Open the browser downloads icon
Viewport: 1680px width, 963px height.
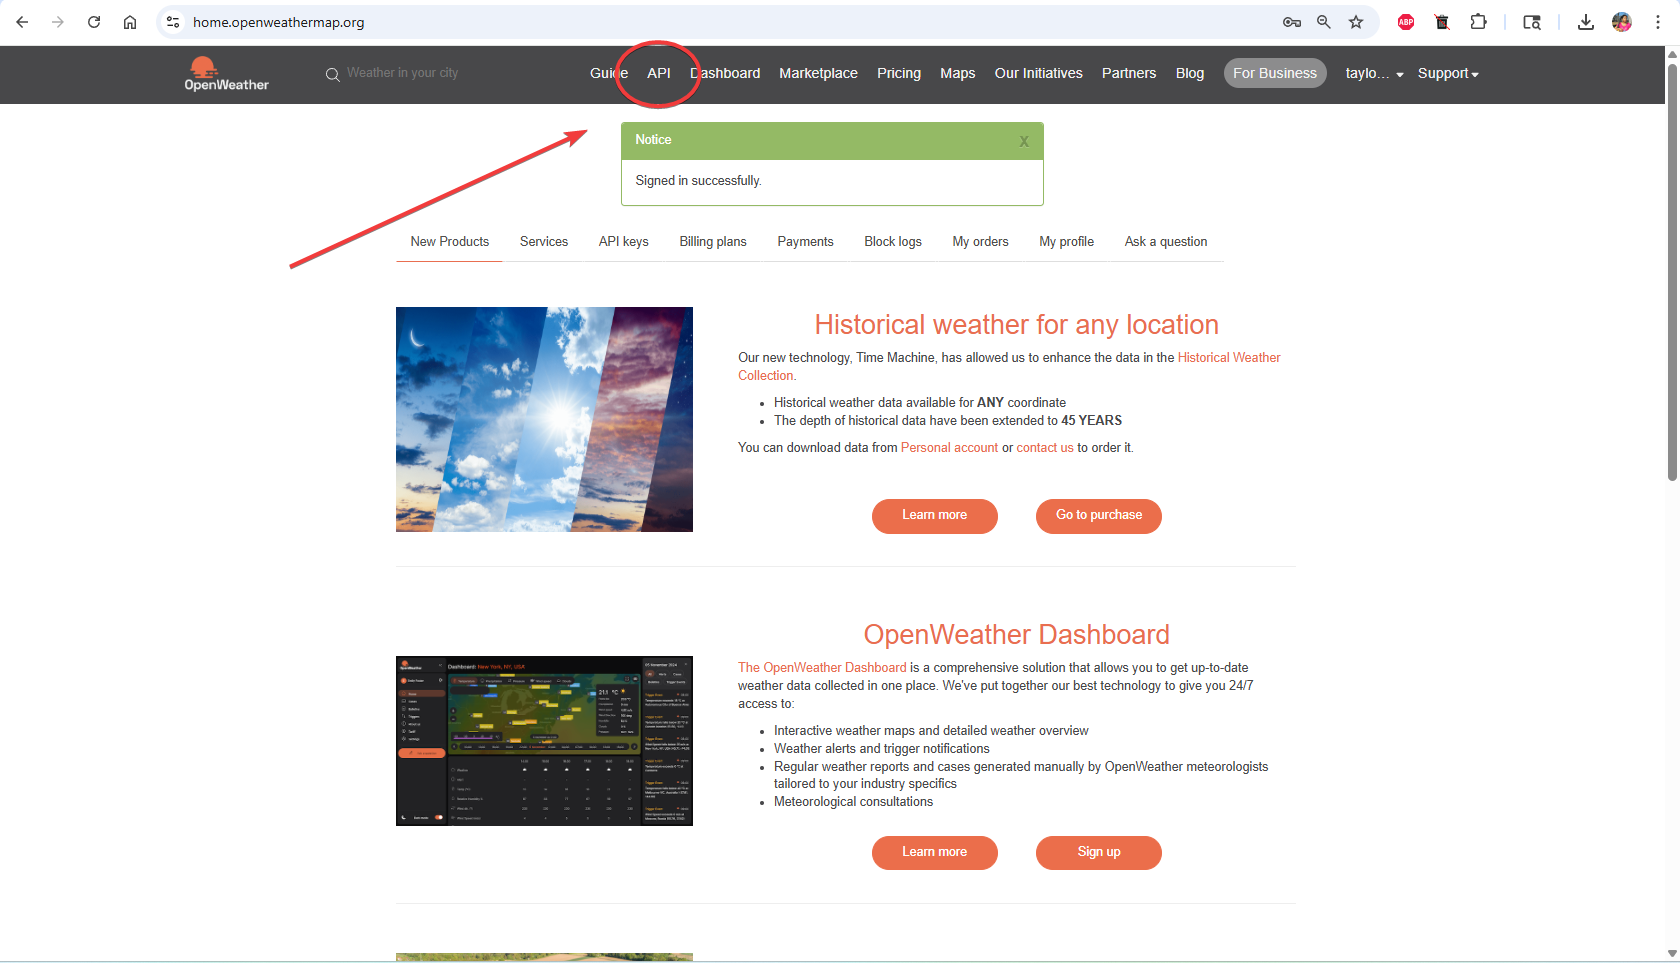(1586, 22)
